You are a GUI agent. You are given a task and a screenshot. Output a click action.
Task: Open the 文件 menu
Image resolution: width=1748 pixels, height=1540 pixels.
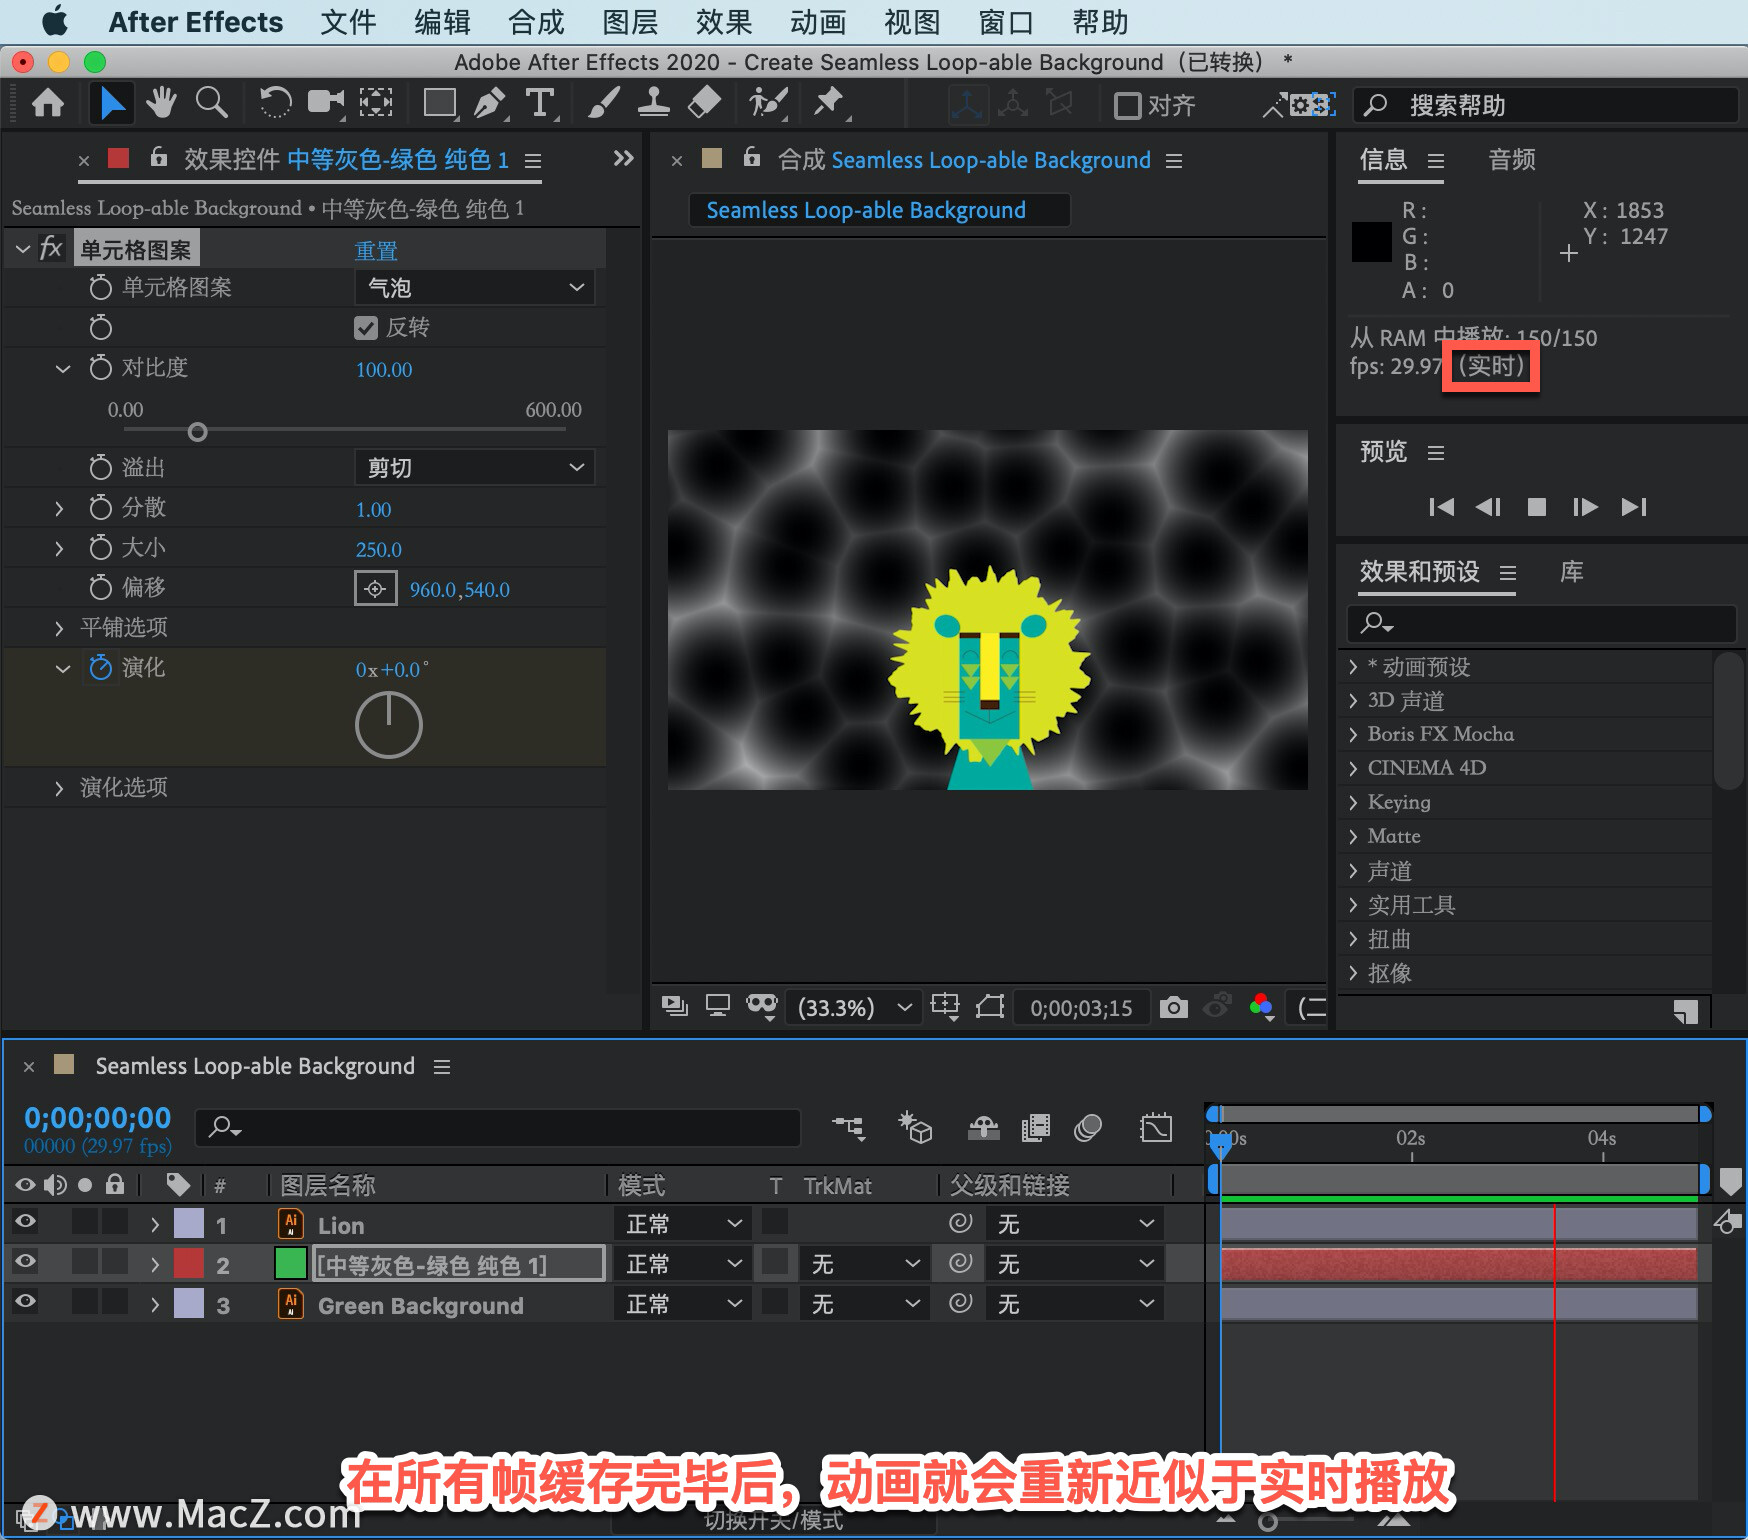coord(348,22)
